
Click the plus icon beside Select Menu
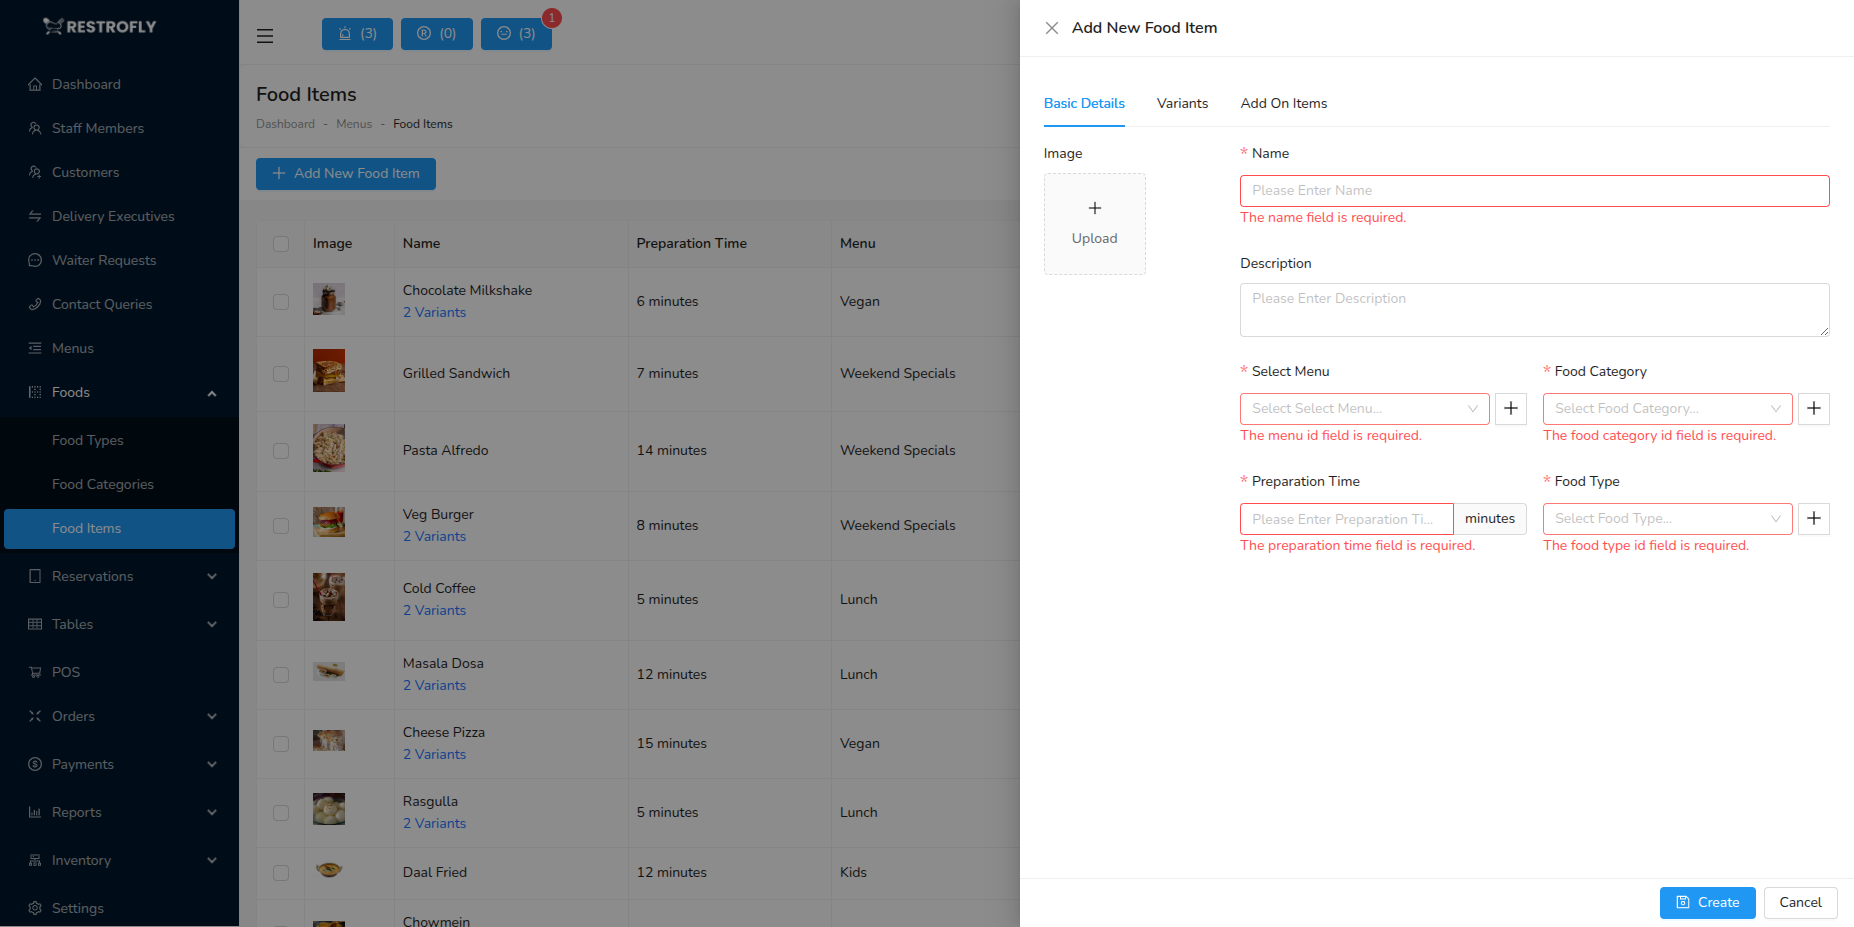click(1510, 408)
